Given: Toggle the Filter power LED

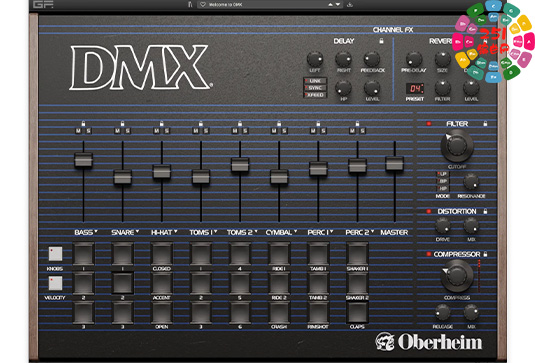Looking at the screenshot, I should coord(429,124).
